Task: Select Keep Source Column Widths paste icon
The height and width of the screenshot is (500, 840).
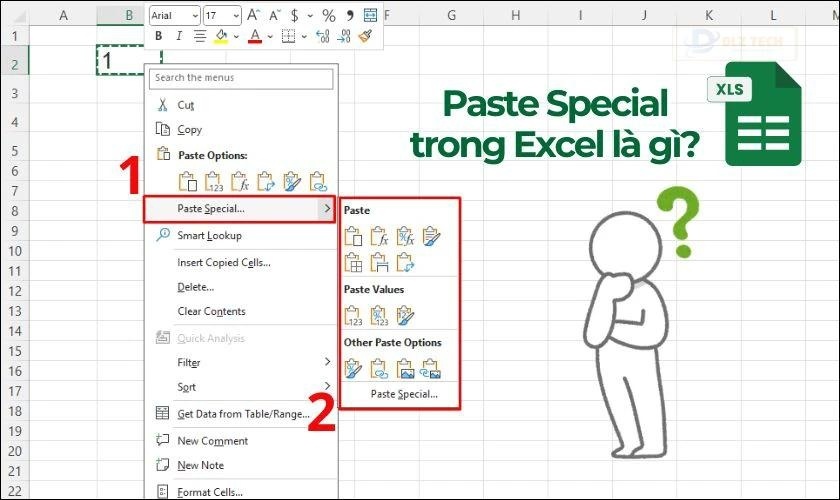Action: click(x=379, y=263)
